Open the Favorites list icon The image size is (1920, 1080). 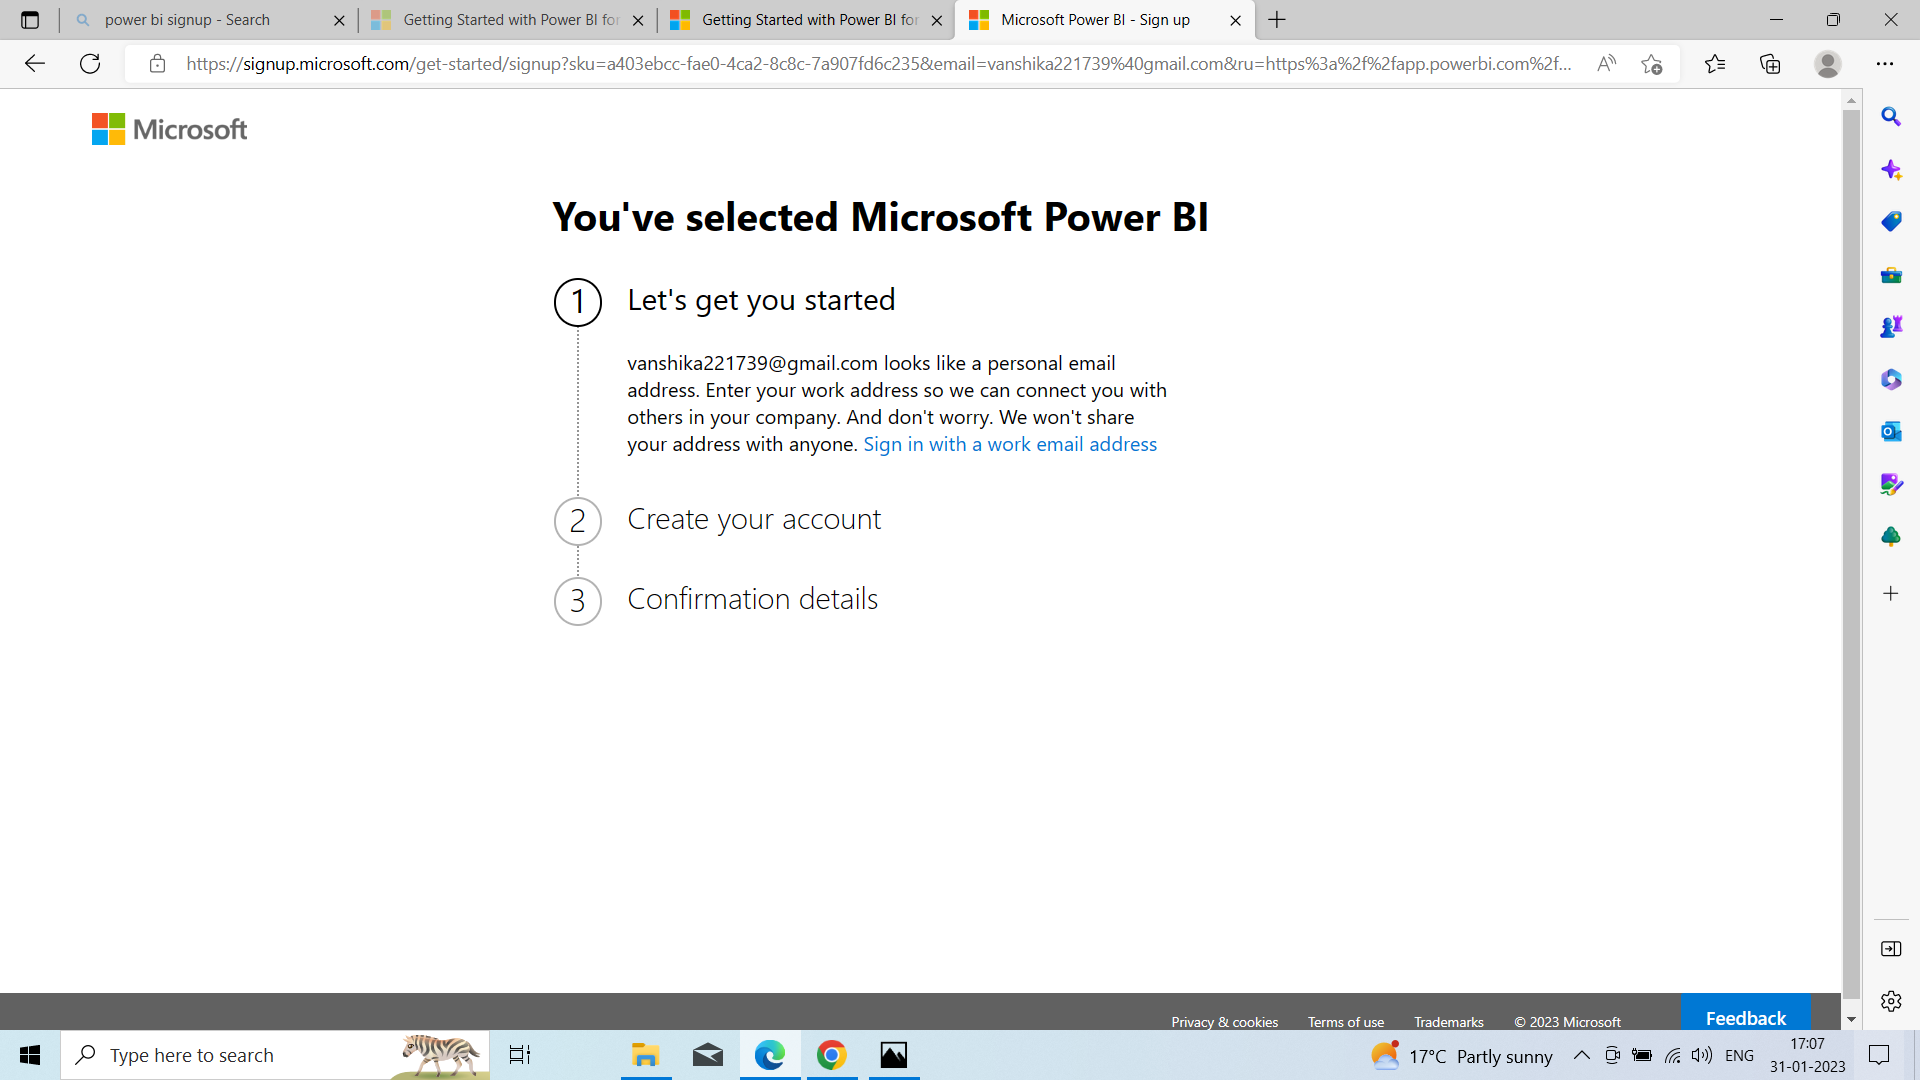click(x=1715, y=64)
